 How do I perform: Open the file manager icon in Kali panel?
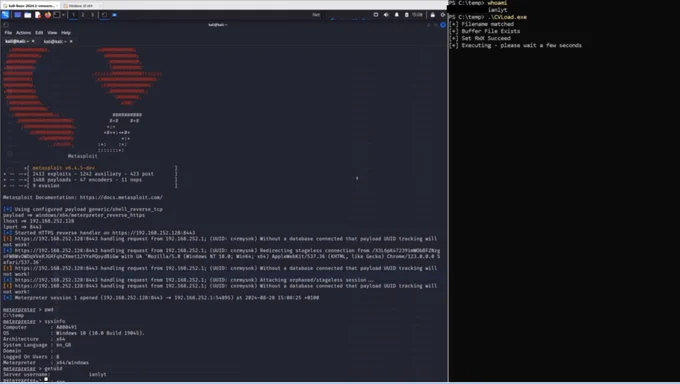(28, 15)
